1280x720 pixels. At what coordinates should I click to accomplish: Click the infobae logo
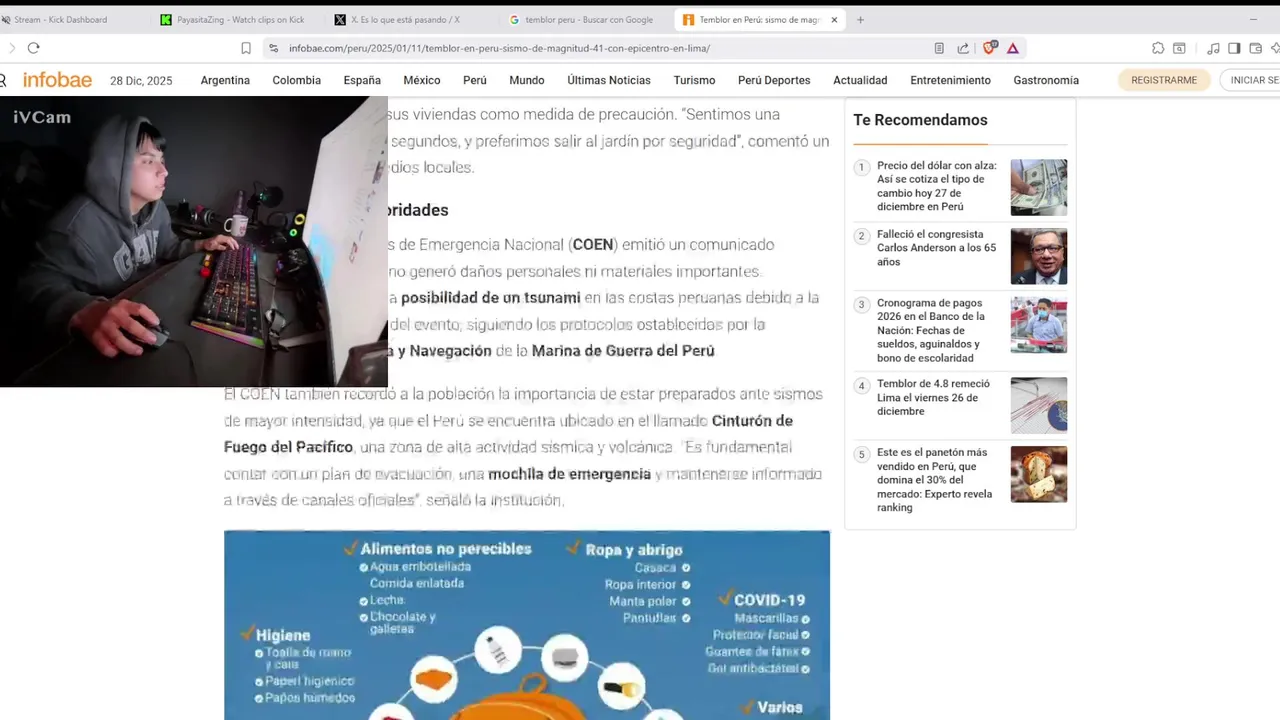(x=57, y=80)
